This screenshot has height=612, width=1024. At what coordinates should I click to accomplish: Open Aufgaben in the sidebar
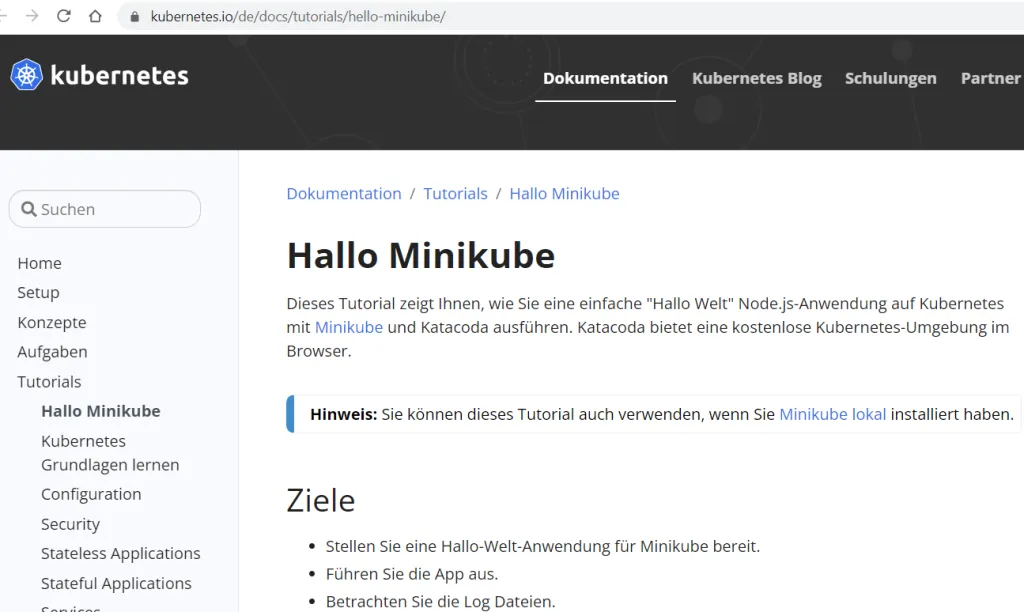coord(52,352)
